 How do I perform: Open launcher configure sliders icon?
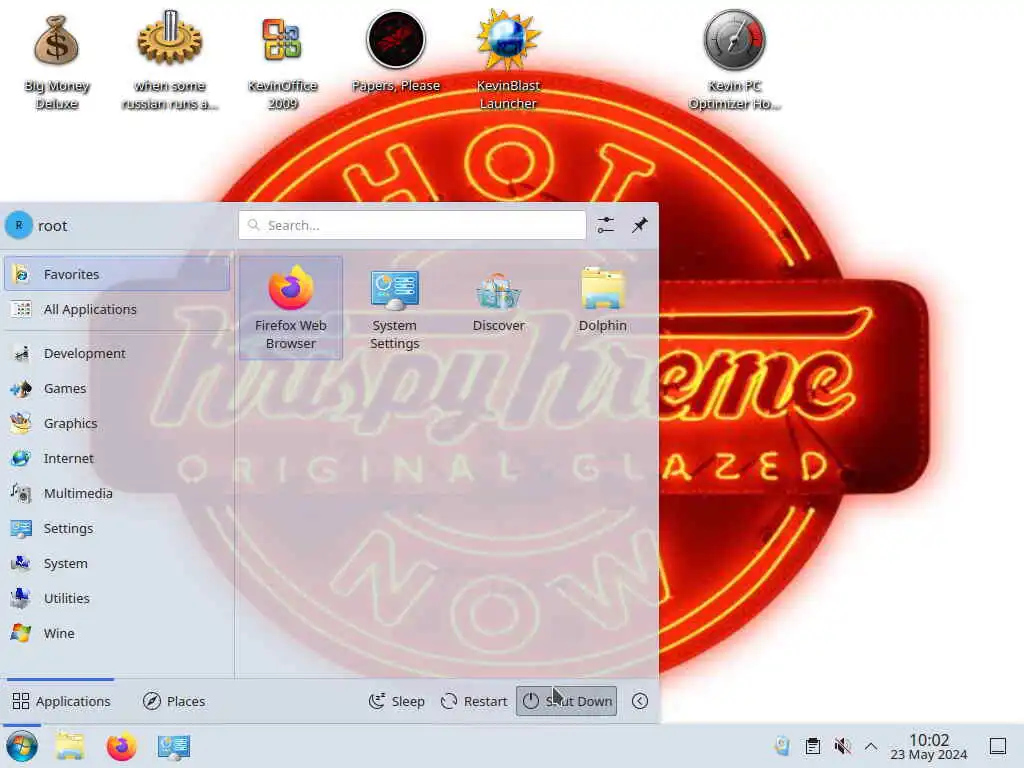(606, 225)
